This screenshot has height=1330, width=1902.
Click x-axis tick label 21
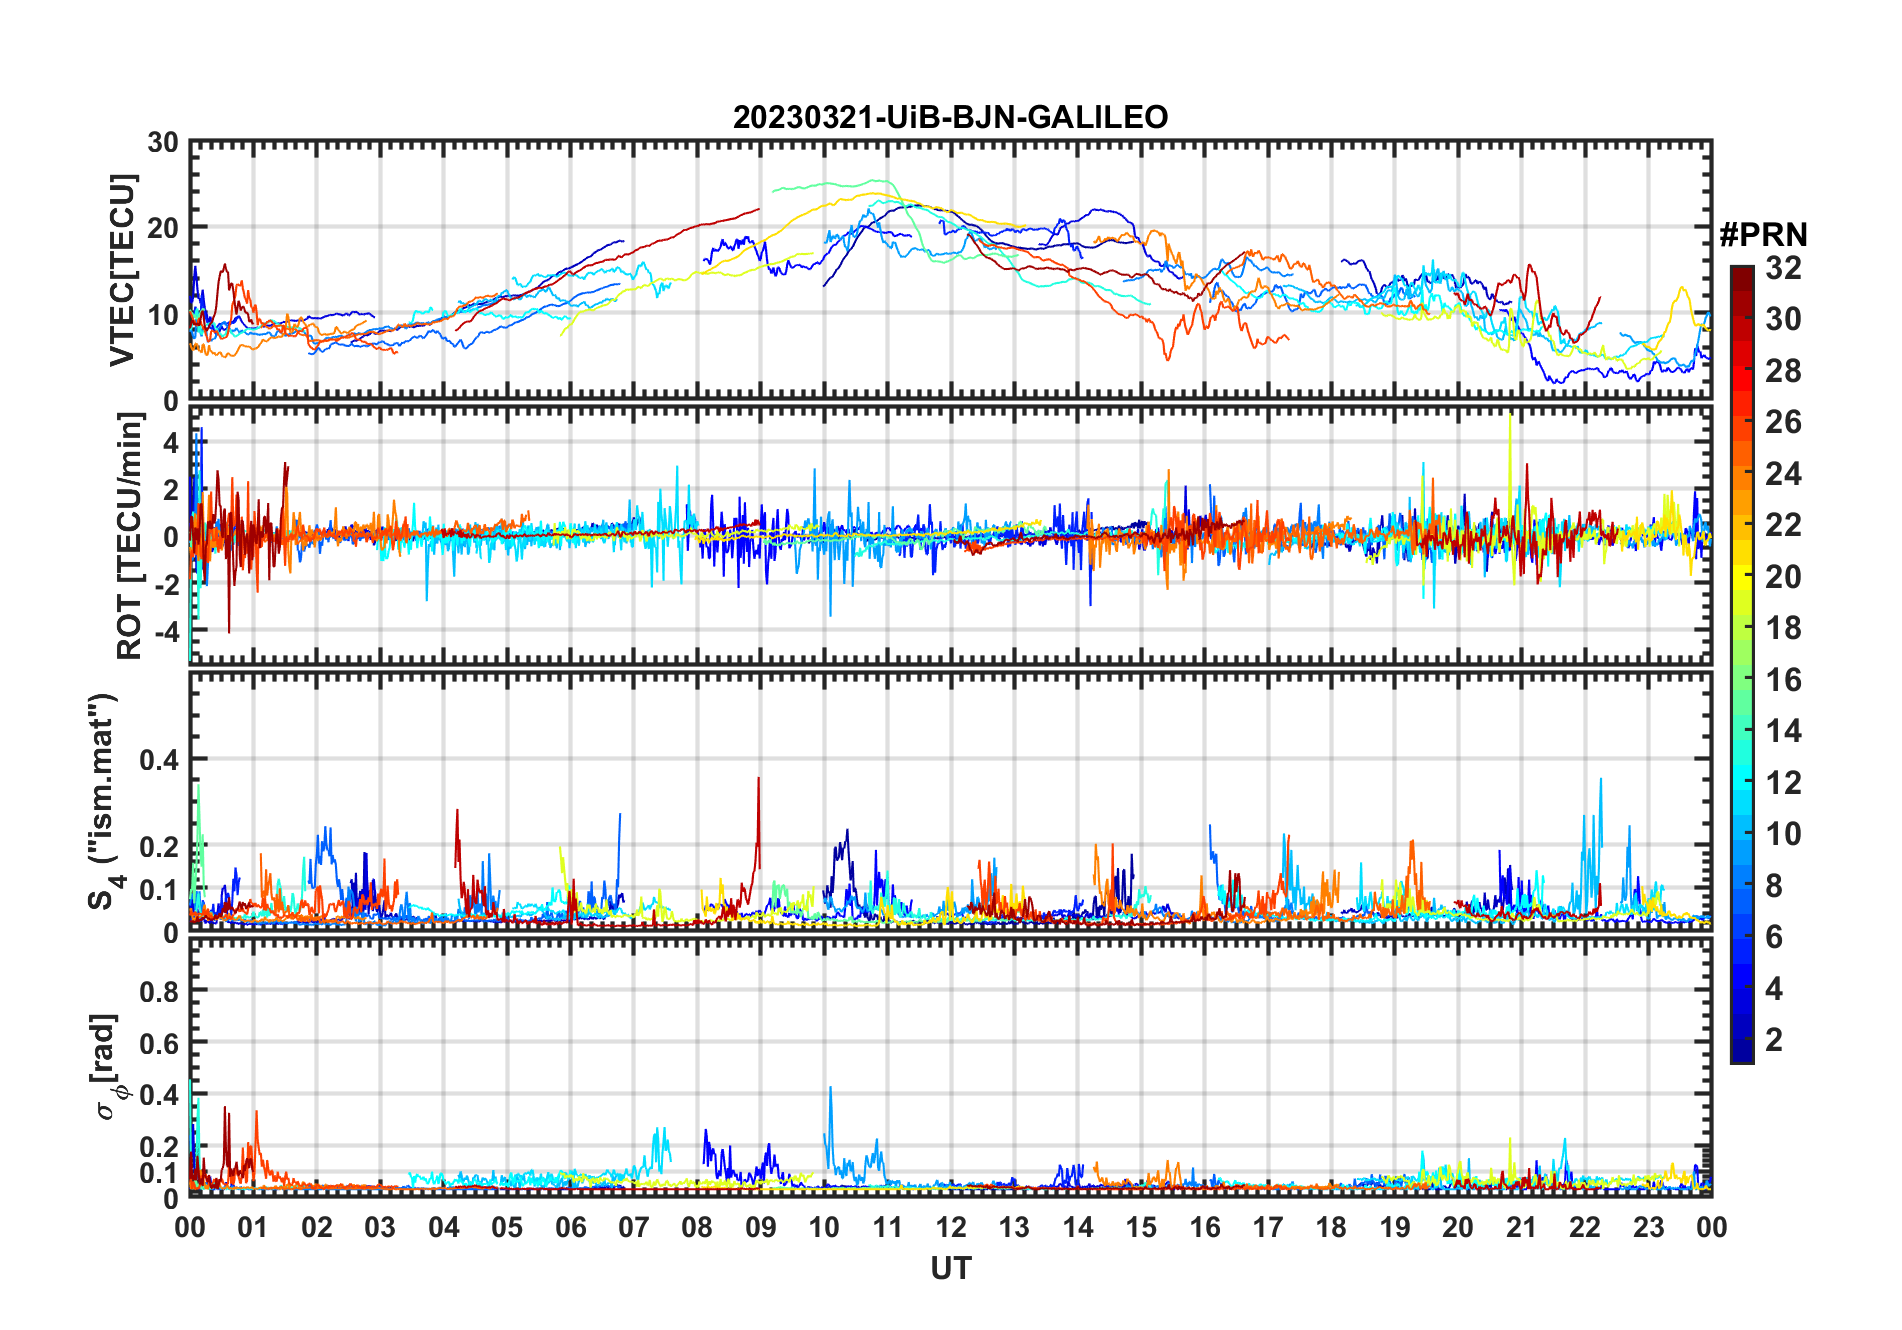pyautogui.click(x=1521, y=1227)
